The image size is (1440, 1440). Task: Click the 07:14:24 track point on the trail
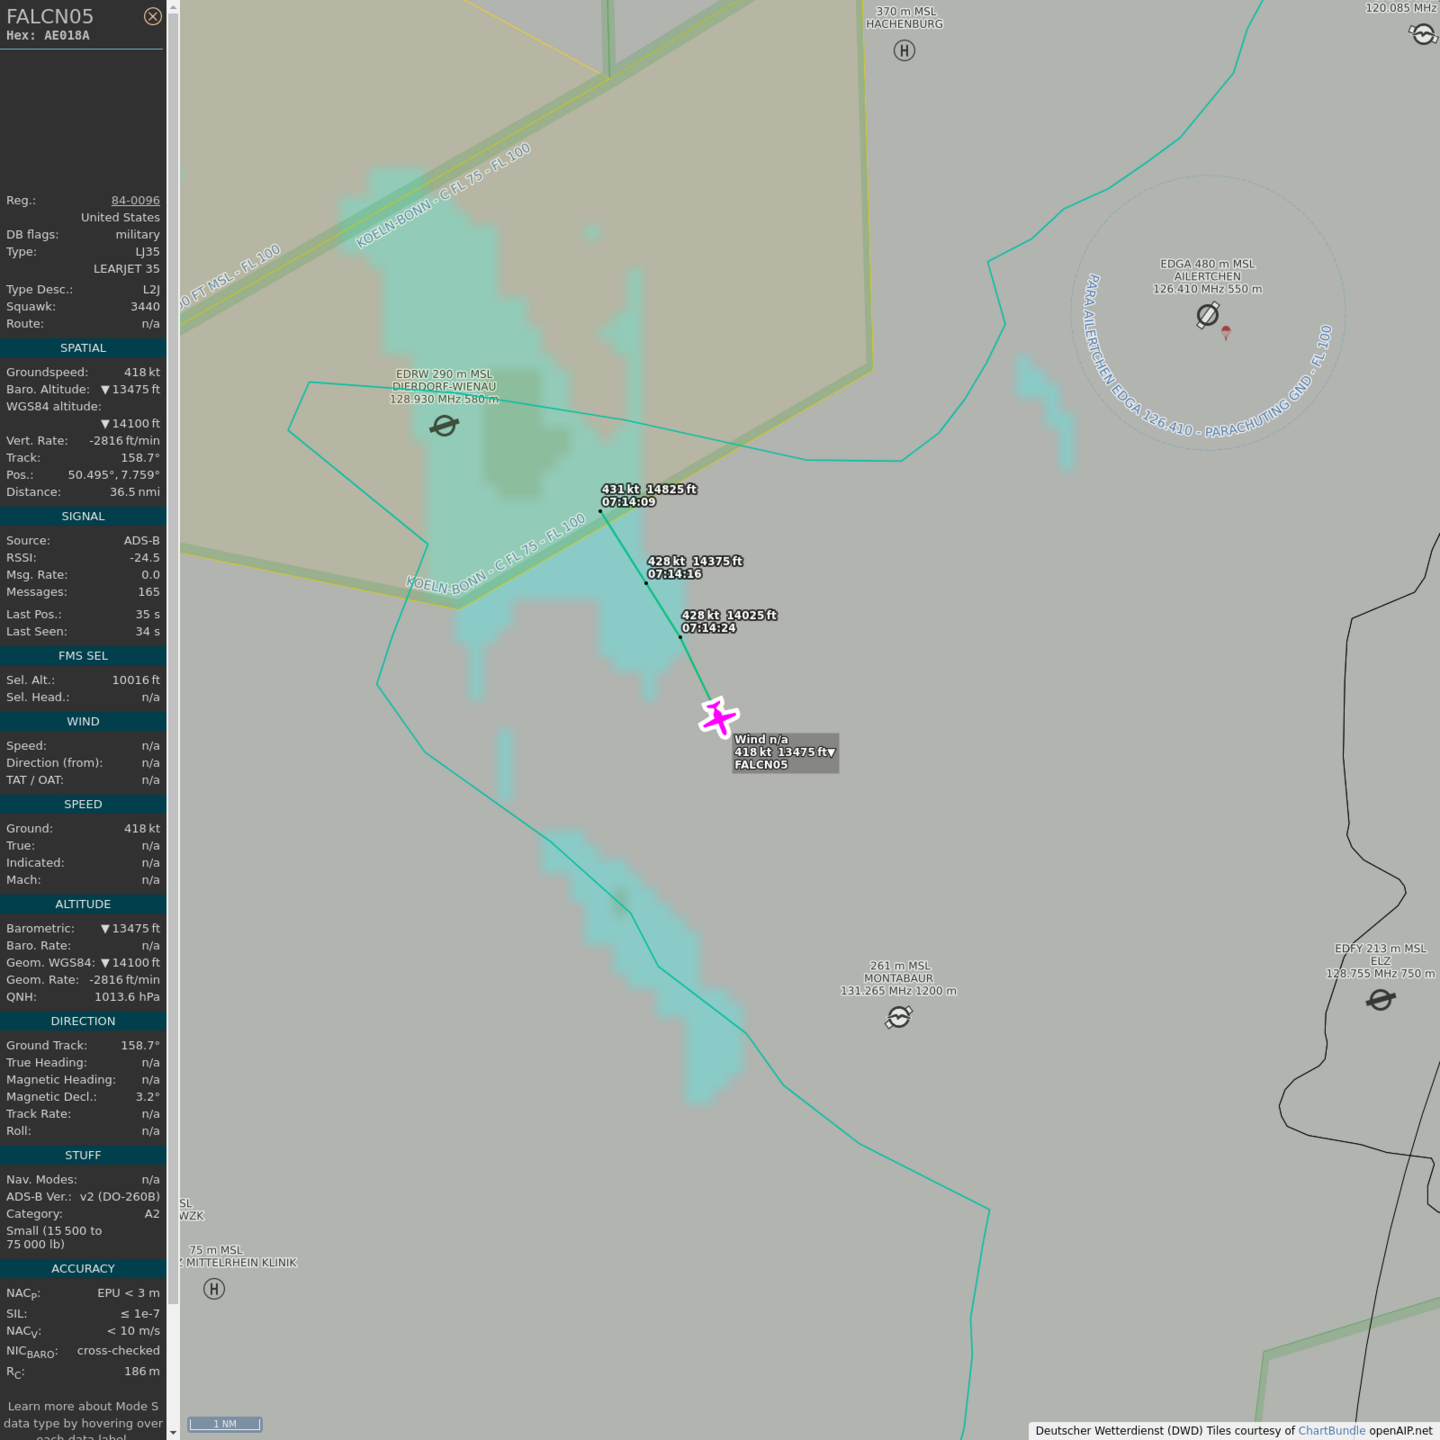(x=681, y=637)
